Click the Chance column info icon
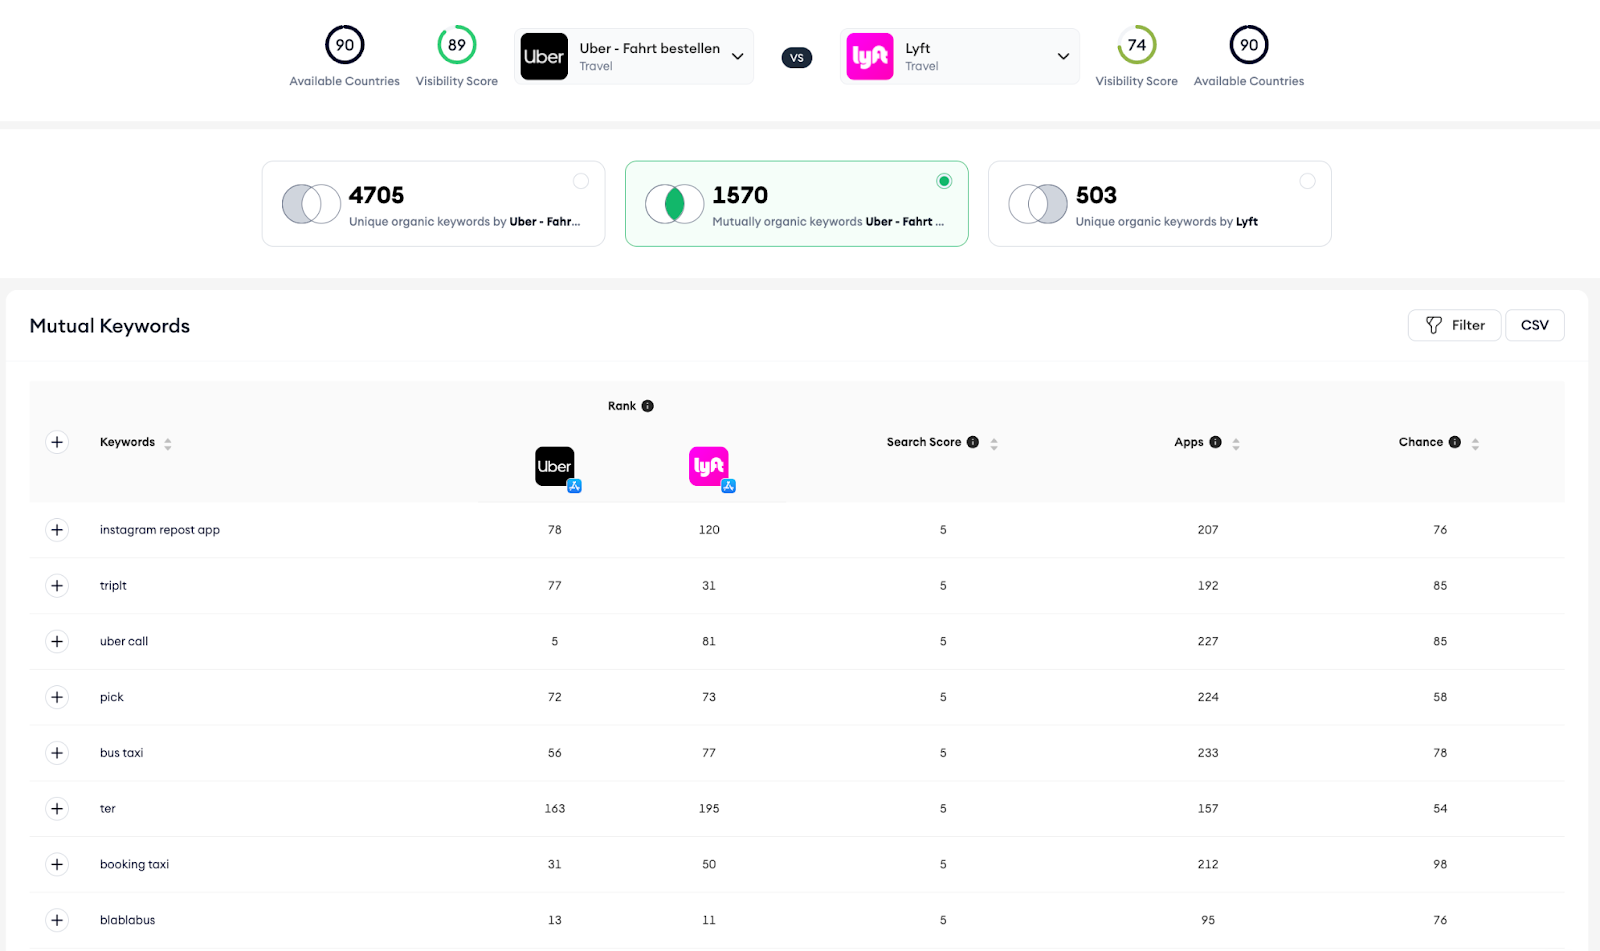1600x951 pixels. pos(1455,442)
